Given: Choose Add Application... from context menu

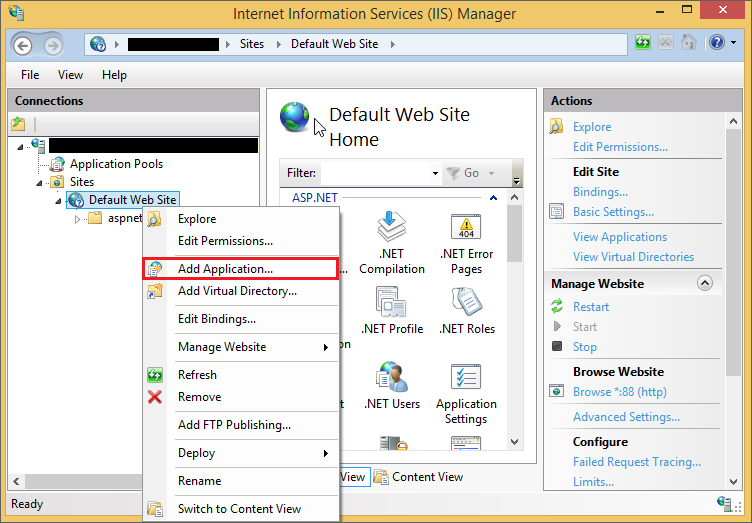Looking at the screenshot, I should click(241, 269).
